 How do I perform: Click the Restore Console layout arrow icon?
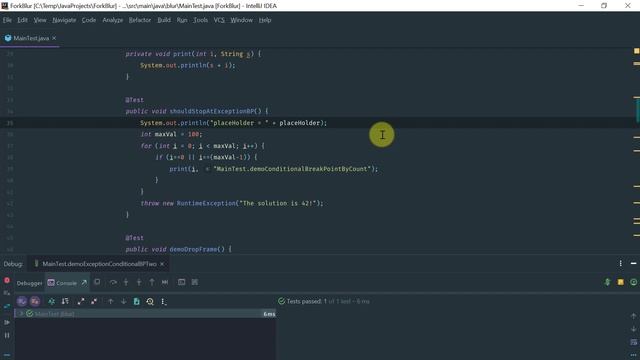(x=84, y=282)
